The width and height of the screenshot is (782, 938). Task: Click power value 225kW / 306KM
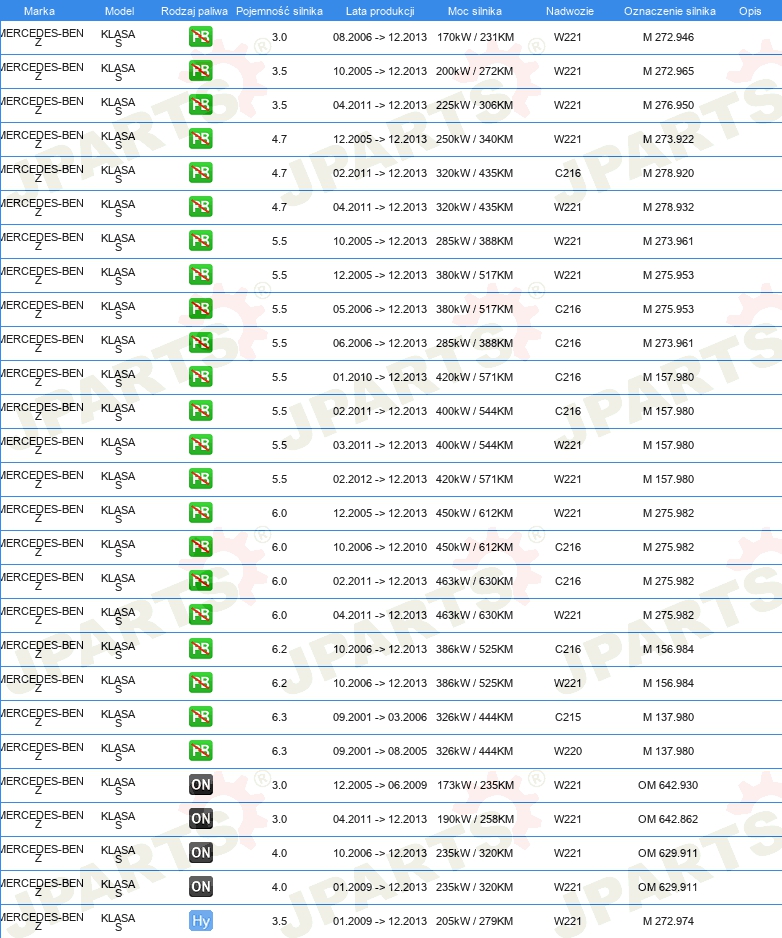(474, 105)
